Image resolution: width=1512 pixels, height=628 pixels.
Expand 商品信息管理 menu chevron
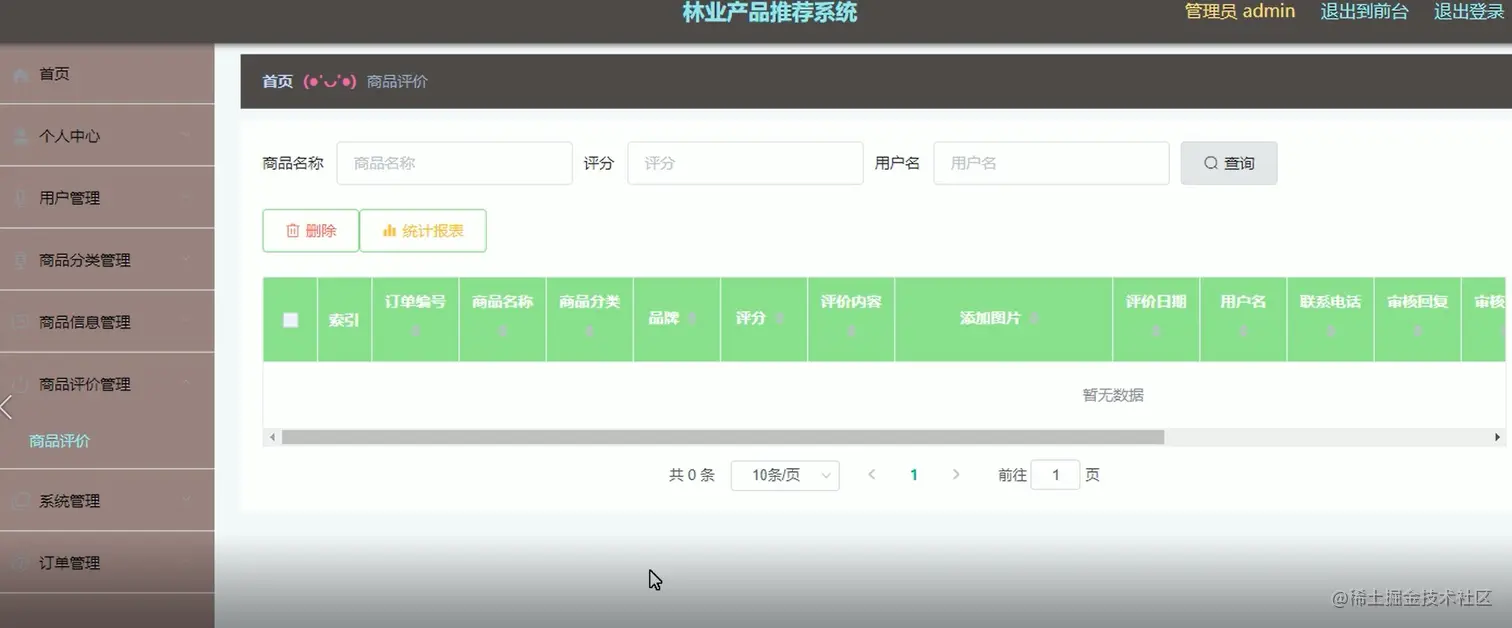point(188,323)
